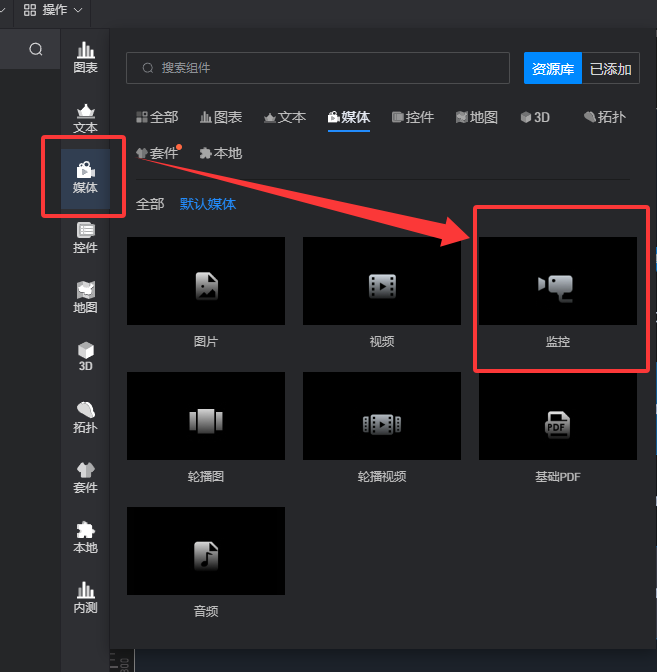Open the 图表 sidebar category

(x=85, y=58)
